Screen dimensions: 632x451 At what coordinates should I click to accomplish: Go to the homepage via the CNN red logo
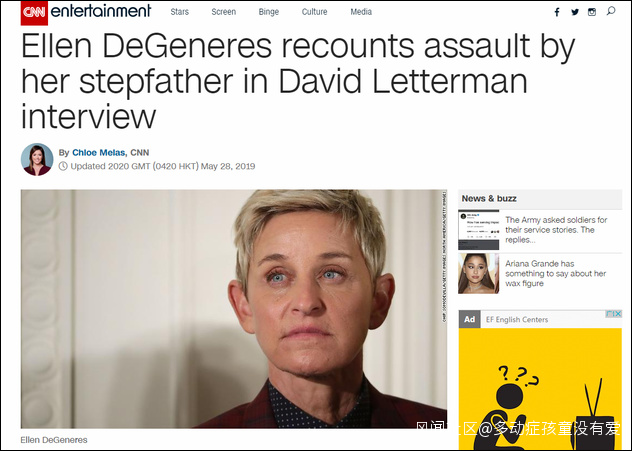click(x=34, y=13)
